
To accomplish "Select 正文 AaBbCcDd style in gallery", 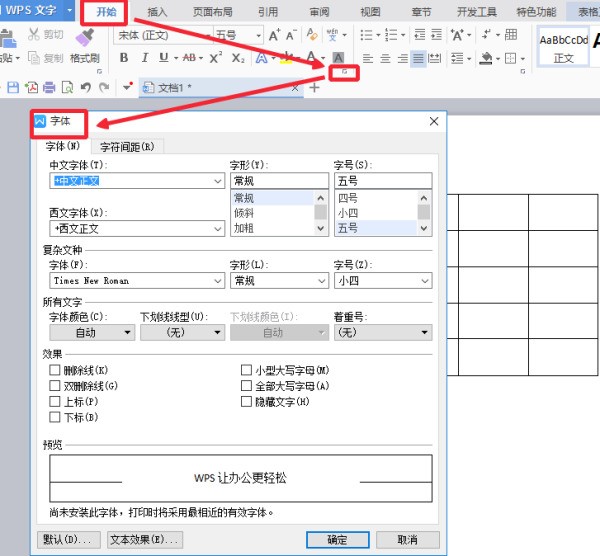I will (x=563, y=48).
